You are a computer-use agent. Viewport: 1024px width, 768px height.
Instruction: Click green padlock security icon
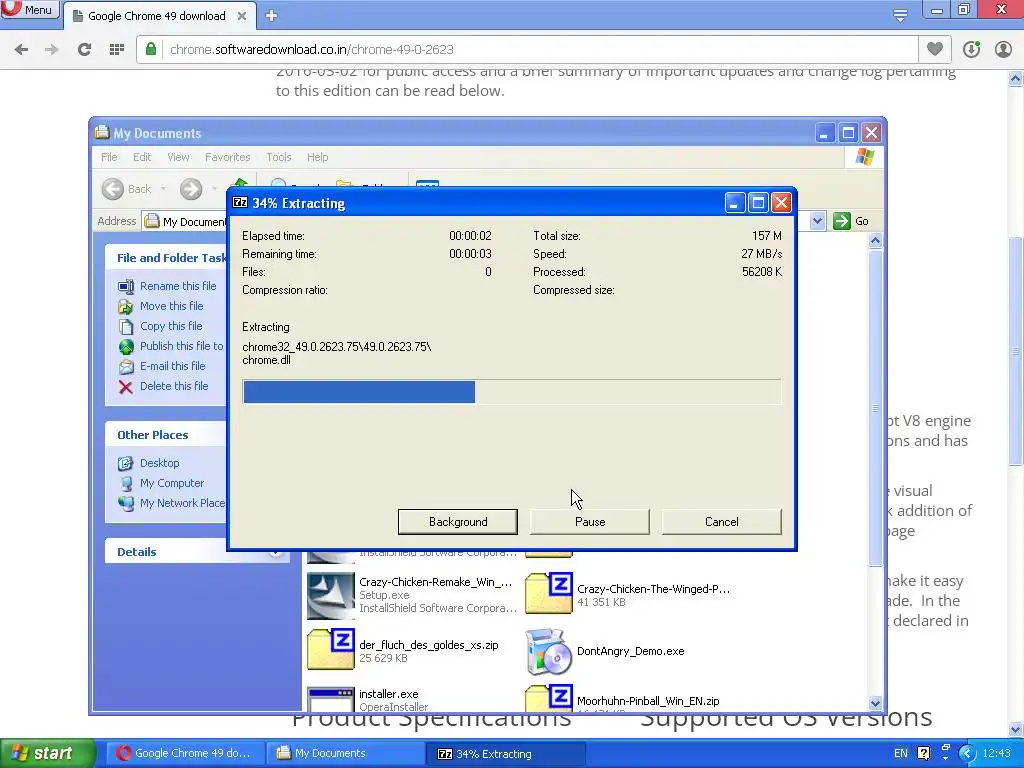[151, 49]
